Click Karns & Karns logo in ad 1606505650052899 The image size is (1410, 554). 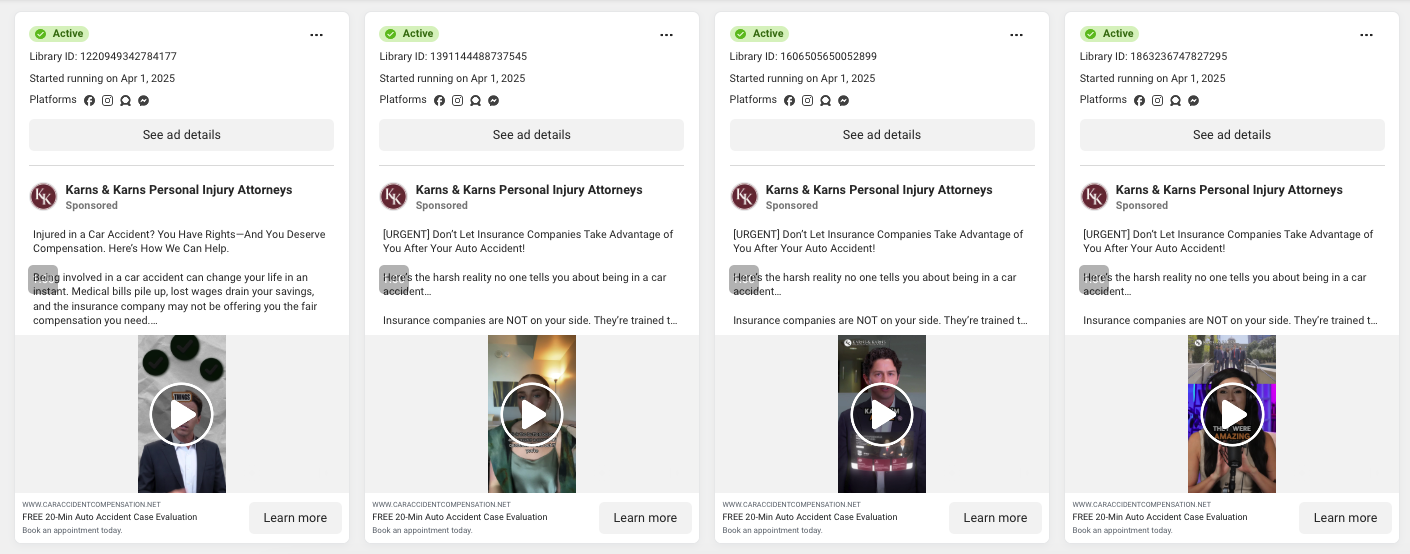(x=744, y=196)
